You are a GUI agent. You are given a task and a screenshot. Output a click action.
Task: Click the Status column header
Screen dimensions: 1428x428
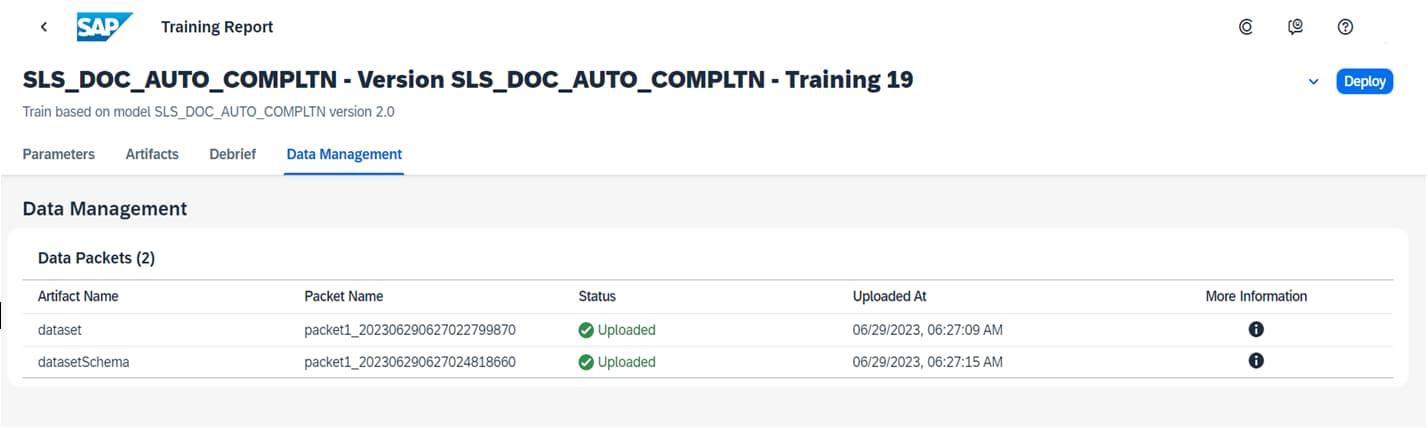click(x=597, y=296)
